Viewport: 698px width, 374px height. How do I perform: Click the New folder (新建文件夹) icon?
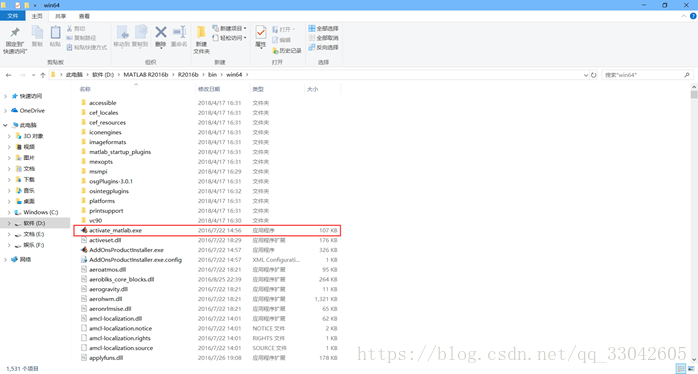(x=201, y=32)
